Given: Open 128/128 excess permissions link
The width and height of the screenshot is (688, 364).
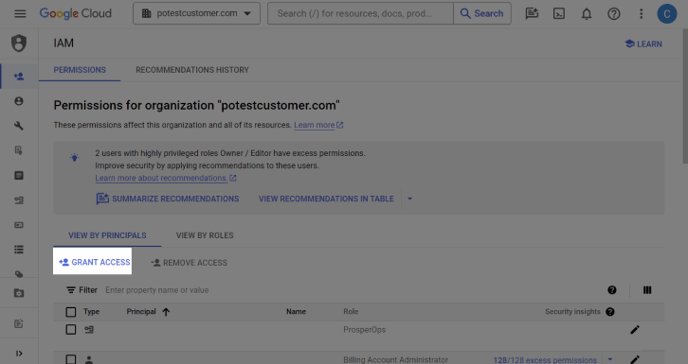Looking at the screenshot, I should click(x=545, y=360).
